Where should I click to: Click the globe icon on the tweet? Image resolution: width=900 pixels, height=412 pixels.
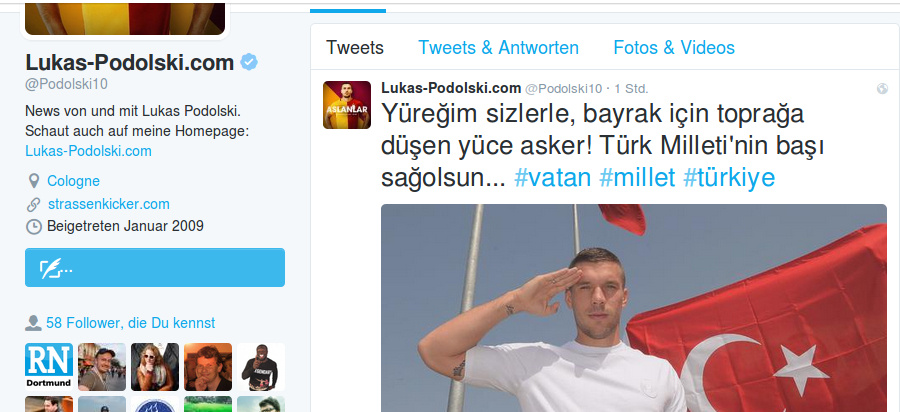click(x=882, y=88)
